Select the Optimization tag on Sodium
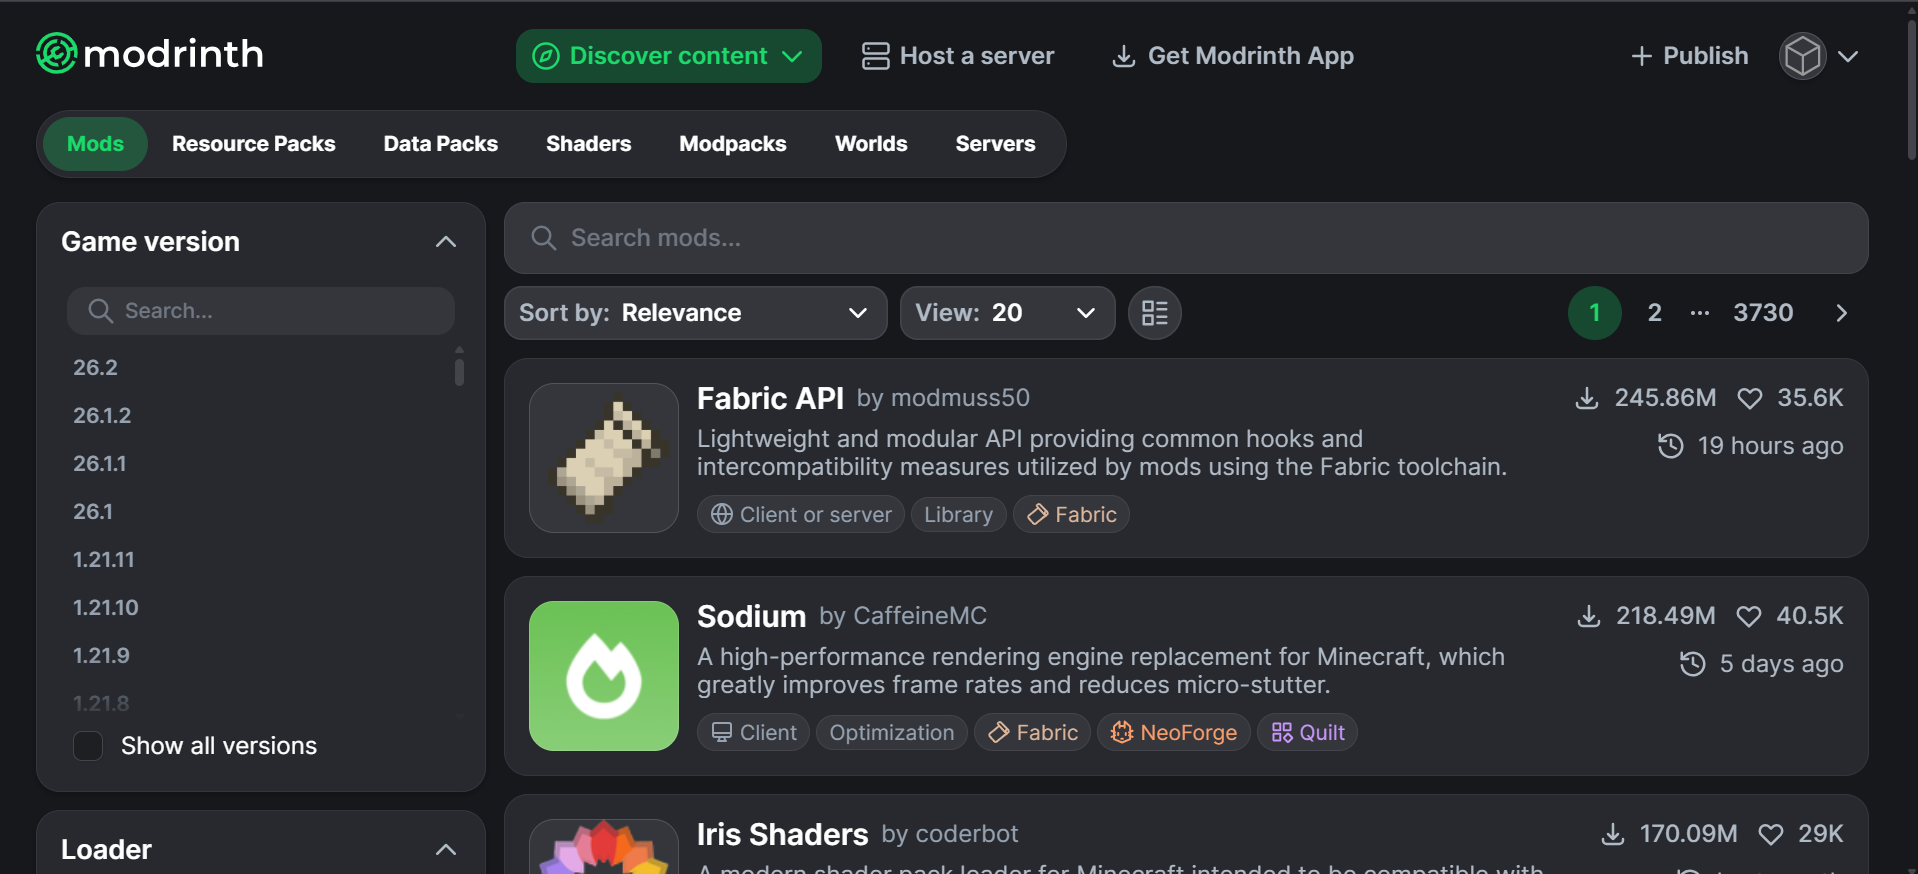Screen dimensions: 1918x874 point(892,732)
